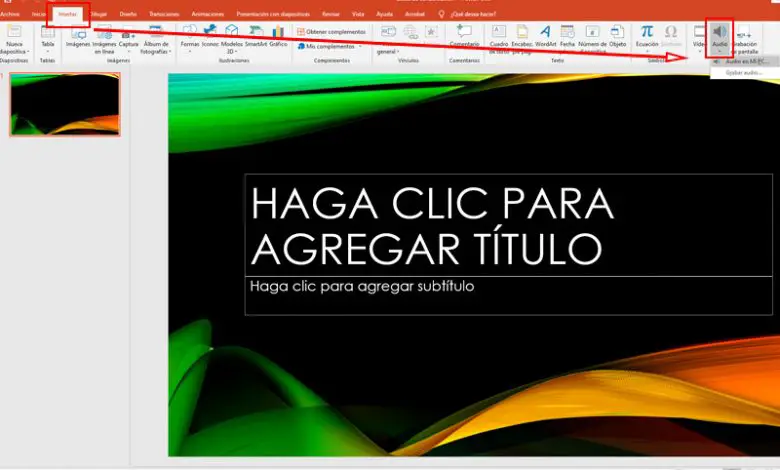The height and width of the screenshot is (470, 780).
Task: Click the lightbulb ¿Qué desea hacer? search
Action: [467, 14]
